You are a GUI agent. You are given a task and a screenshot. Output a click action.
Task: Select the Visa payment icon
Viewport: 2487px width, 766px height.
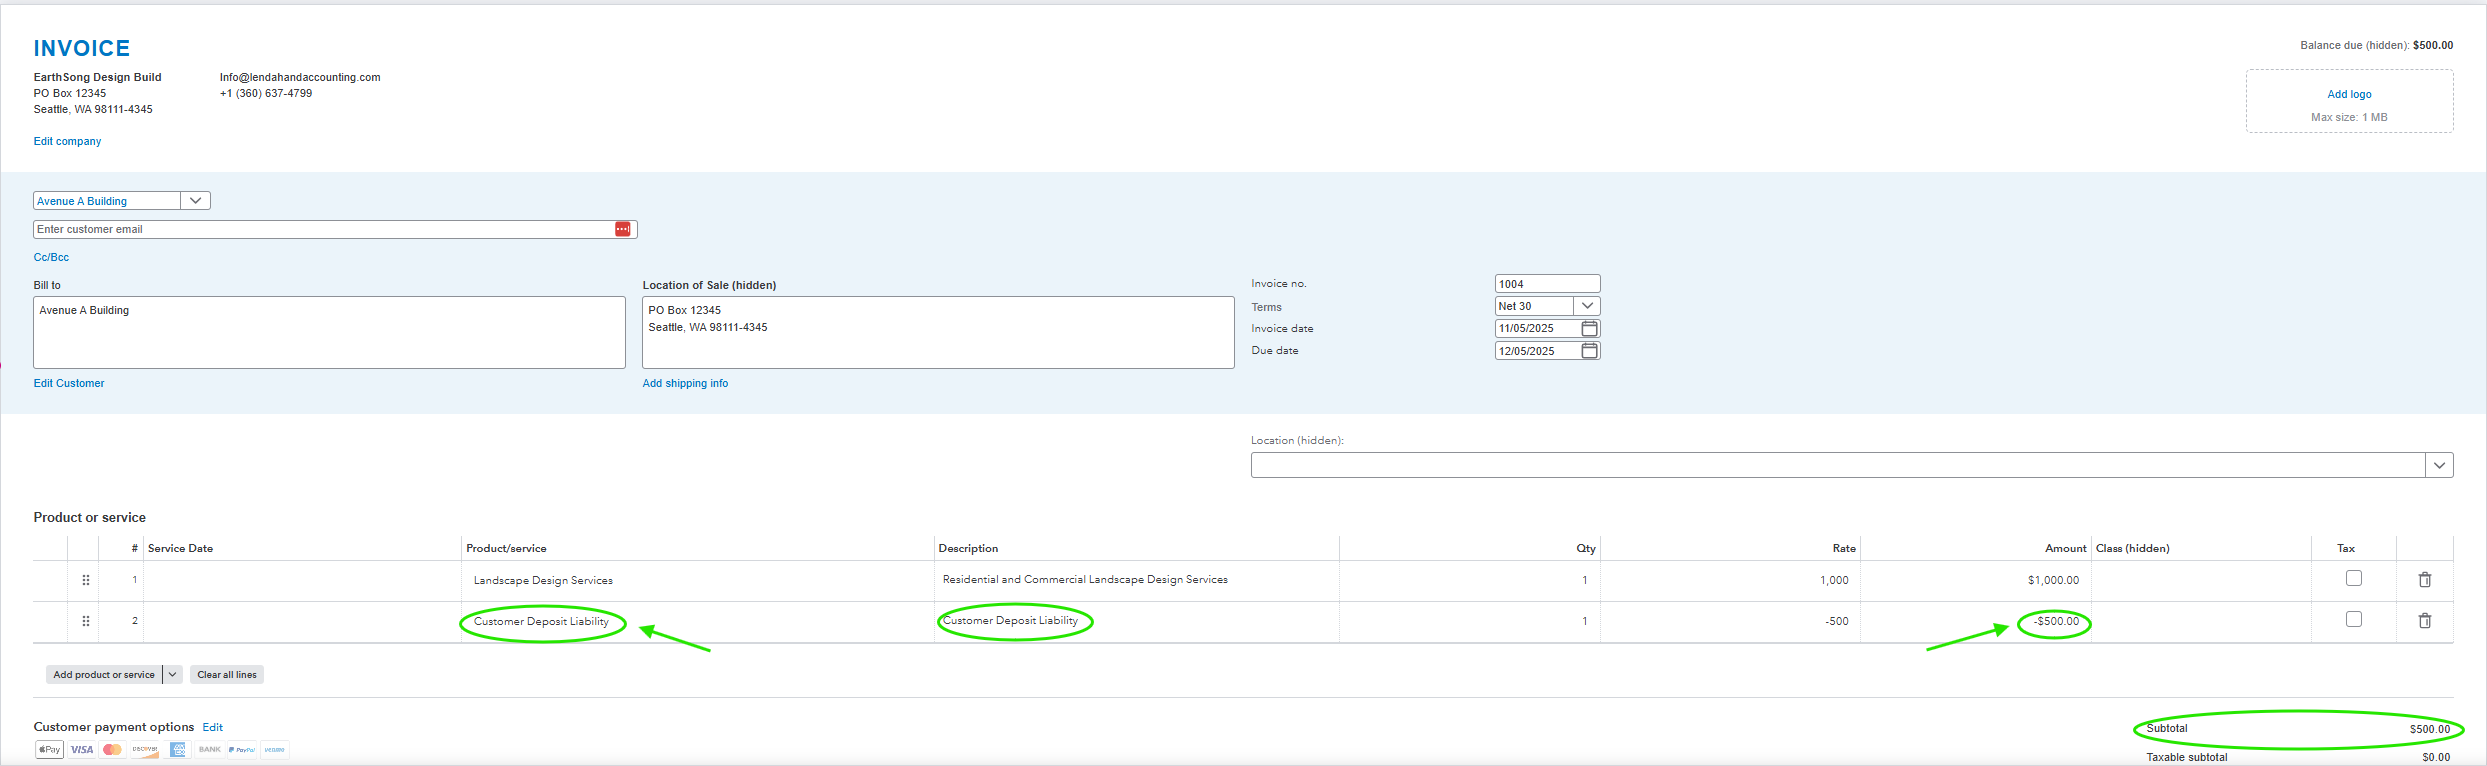tap(82, 749)
